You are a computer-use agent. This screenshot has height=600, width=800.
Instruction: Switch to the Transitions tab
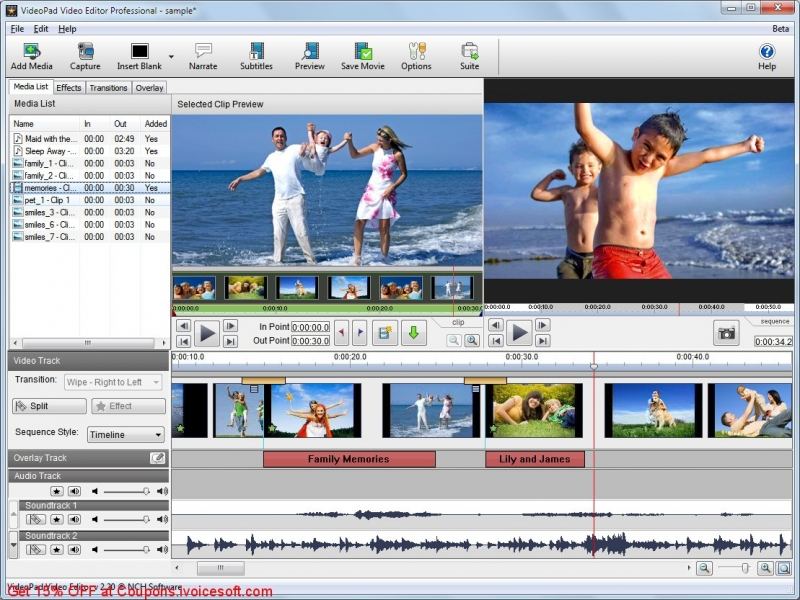coord(108,88)
